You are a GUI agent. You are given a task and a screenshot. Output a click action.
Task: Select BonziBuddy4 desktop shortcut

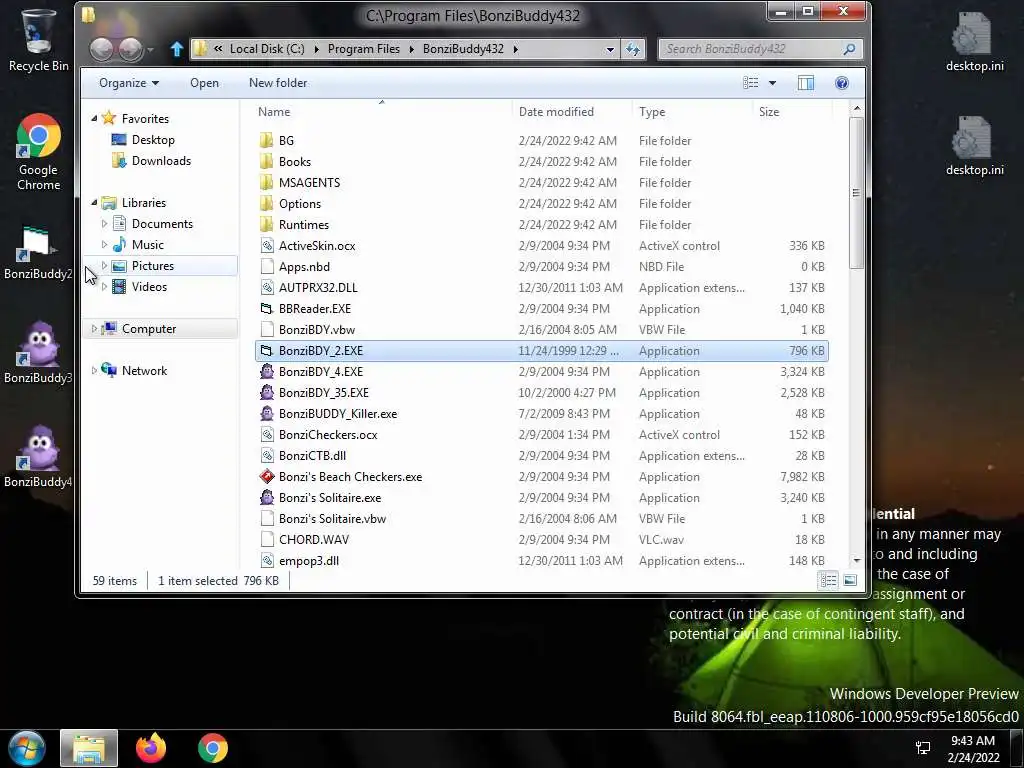[38, 456]
